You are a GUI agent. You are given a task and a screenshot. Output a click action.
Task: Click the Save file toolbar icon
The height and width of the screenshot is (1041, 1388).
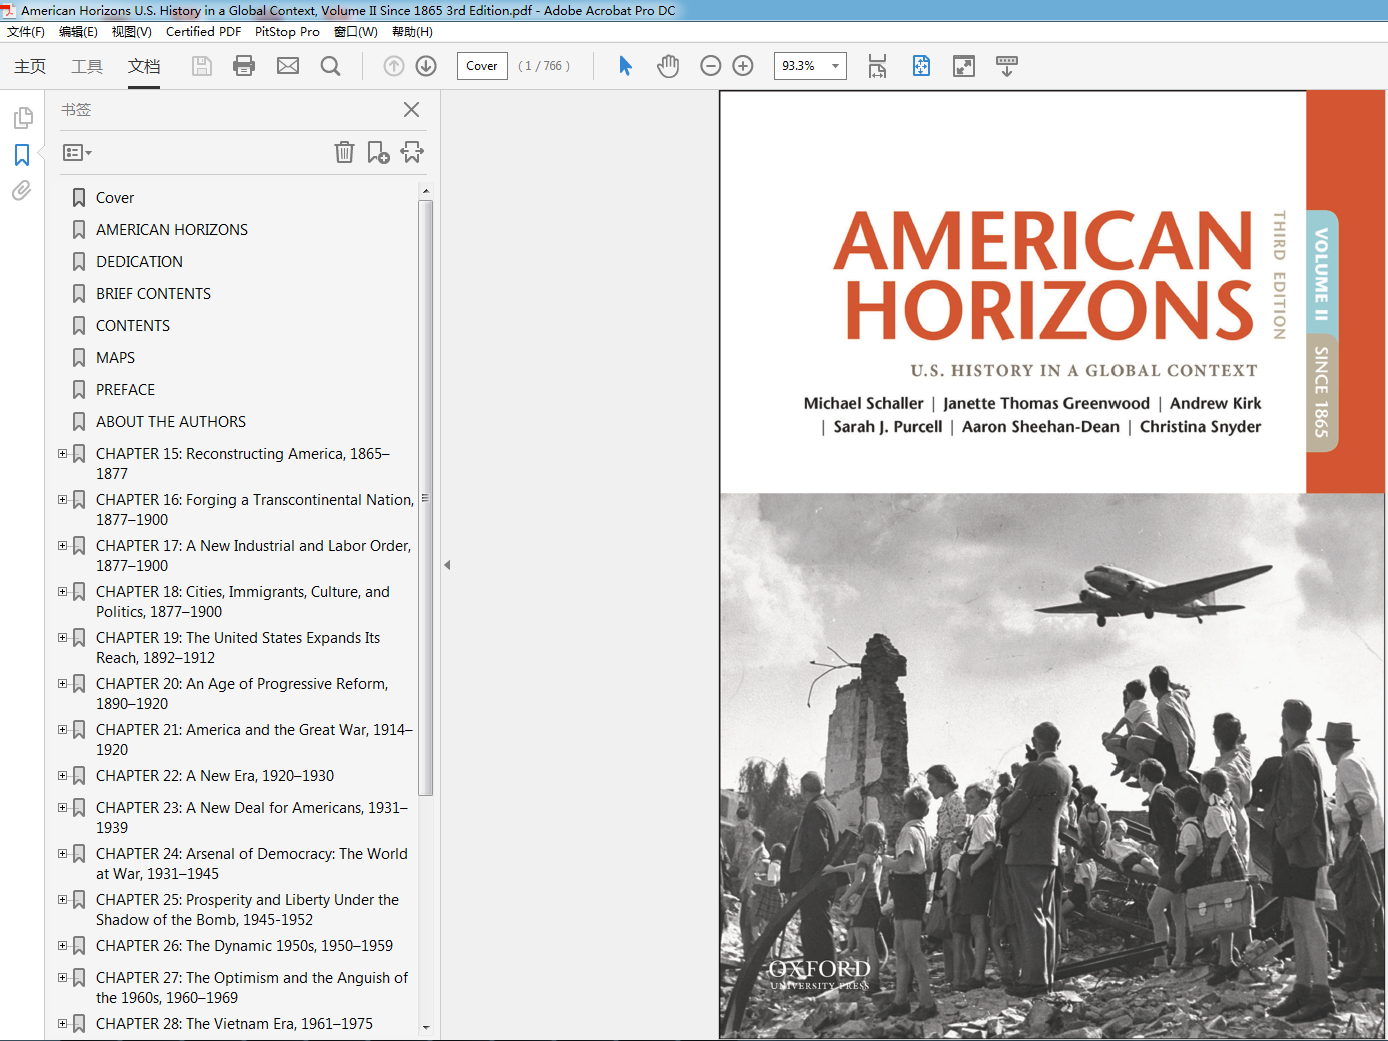click(202, 66)
